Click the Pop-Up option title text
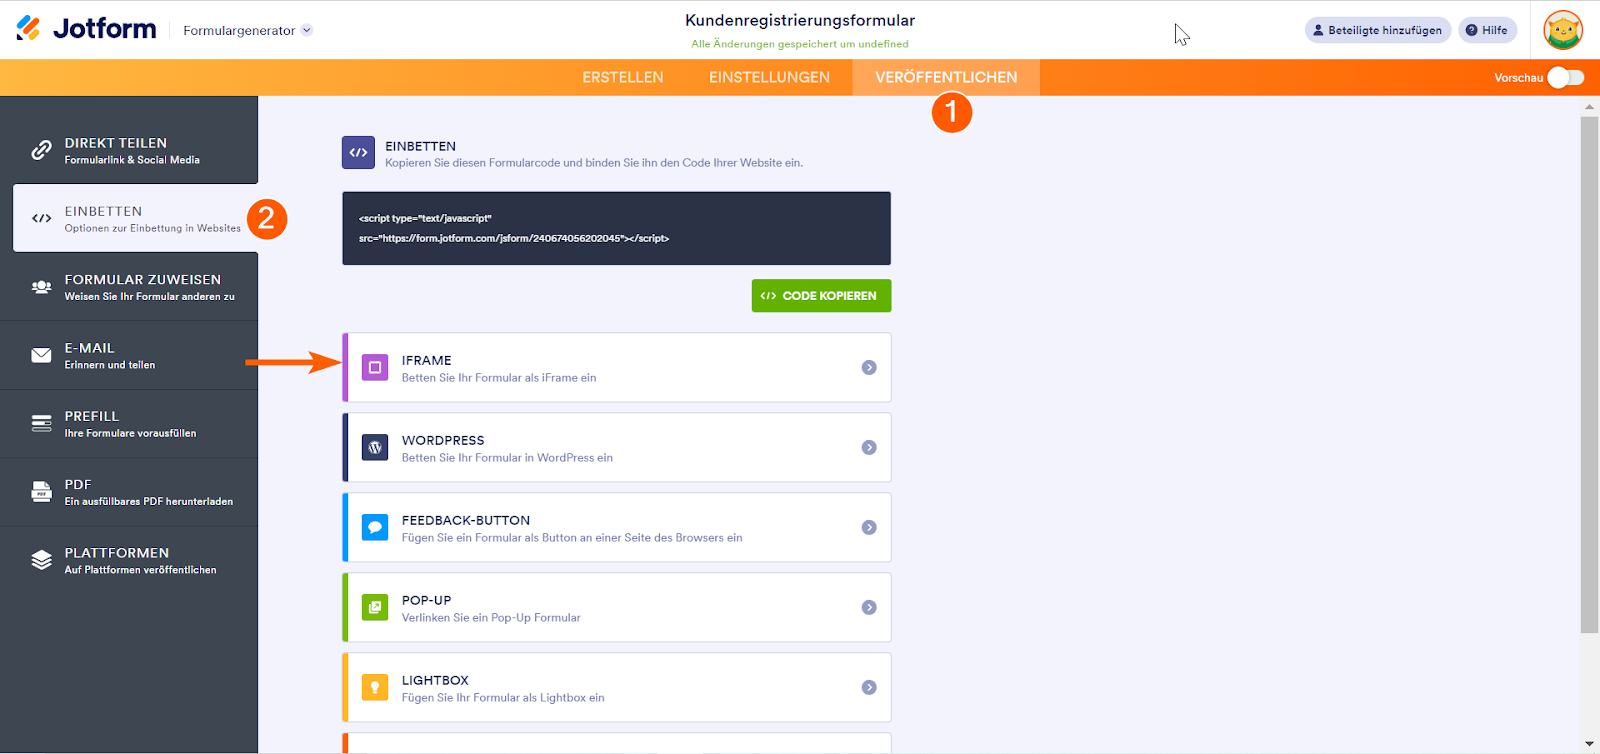1600x754 pixels. [x=427, y=600]
